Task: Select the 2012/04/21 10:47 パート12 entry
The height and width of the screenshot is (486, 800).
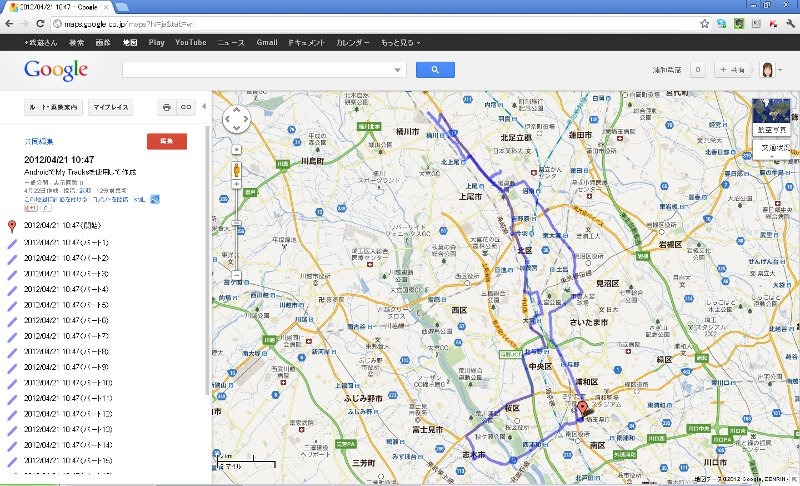Action: point(68,414)
